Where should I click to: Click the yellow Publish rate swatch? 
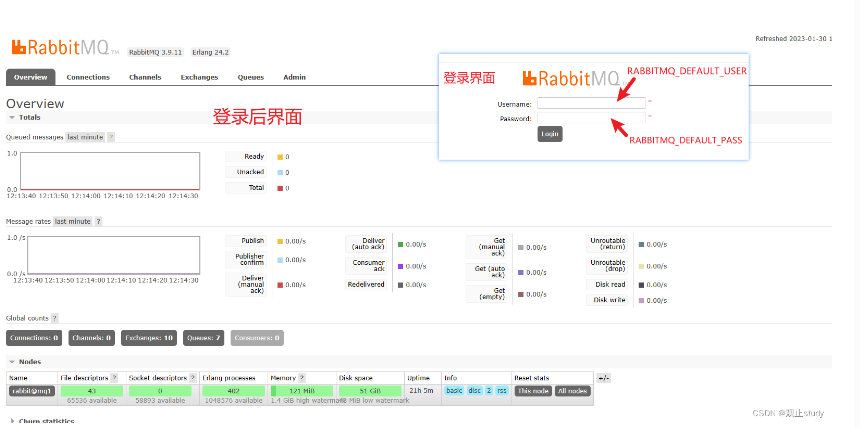pyautogui.click(x=280, y=241)
